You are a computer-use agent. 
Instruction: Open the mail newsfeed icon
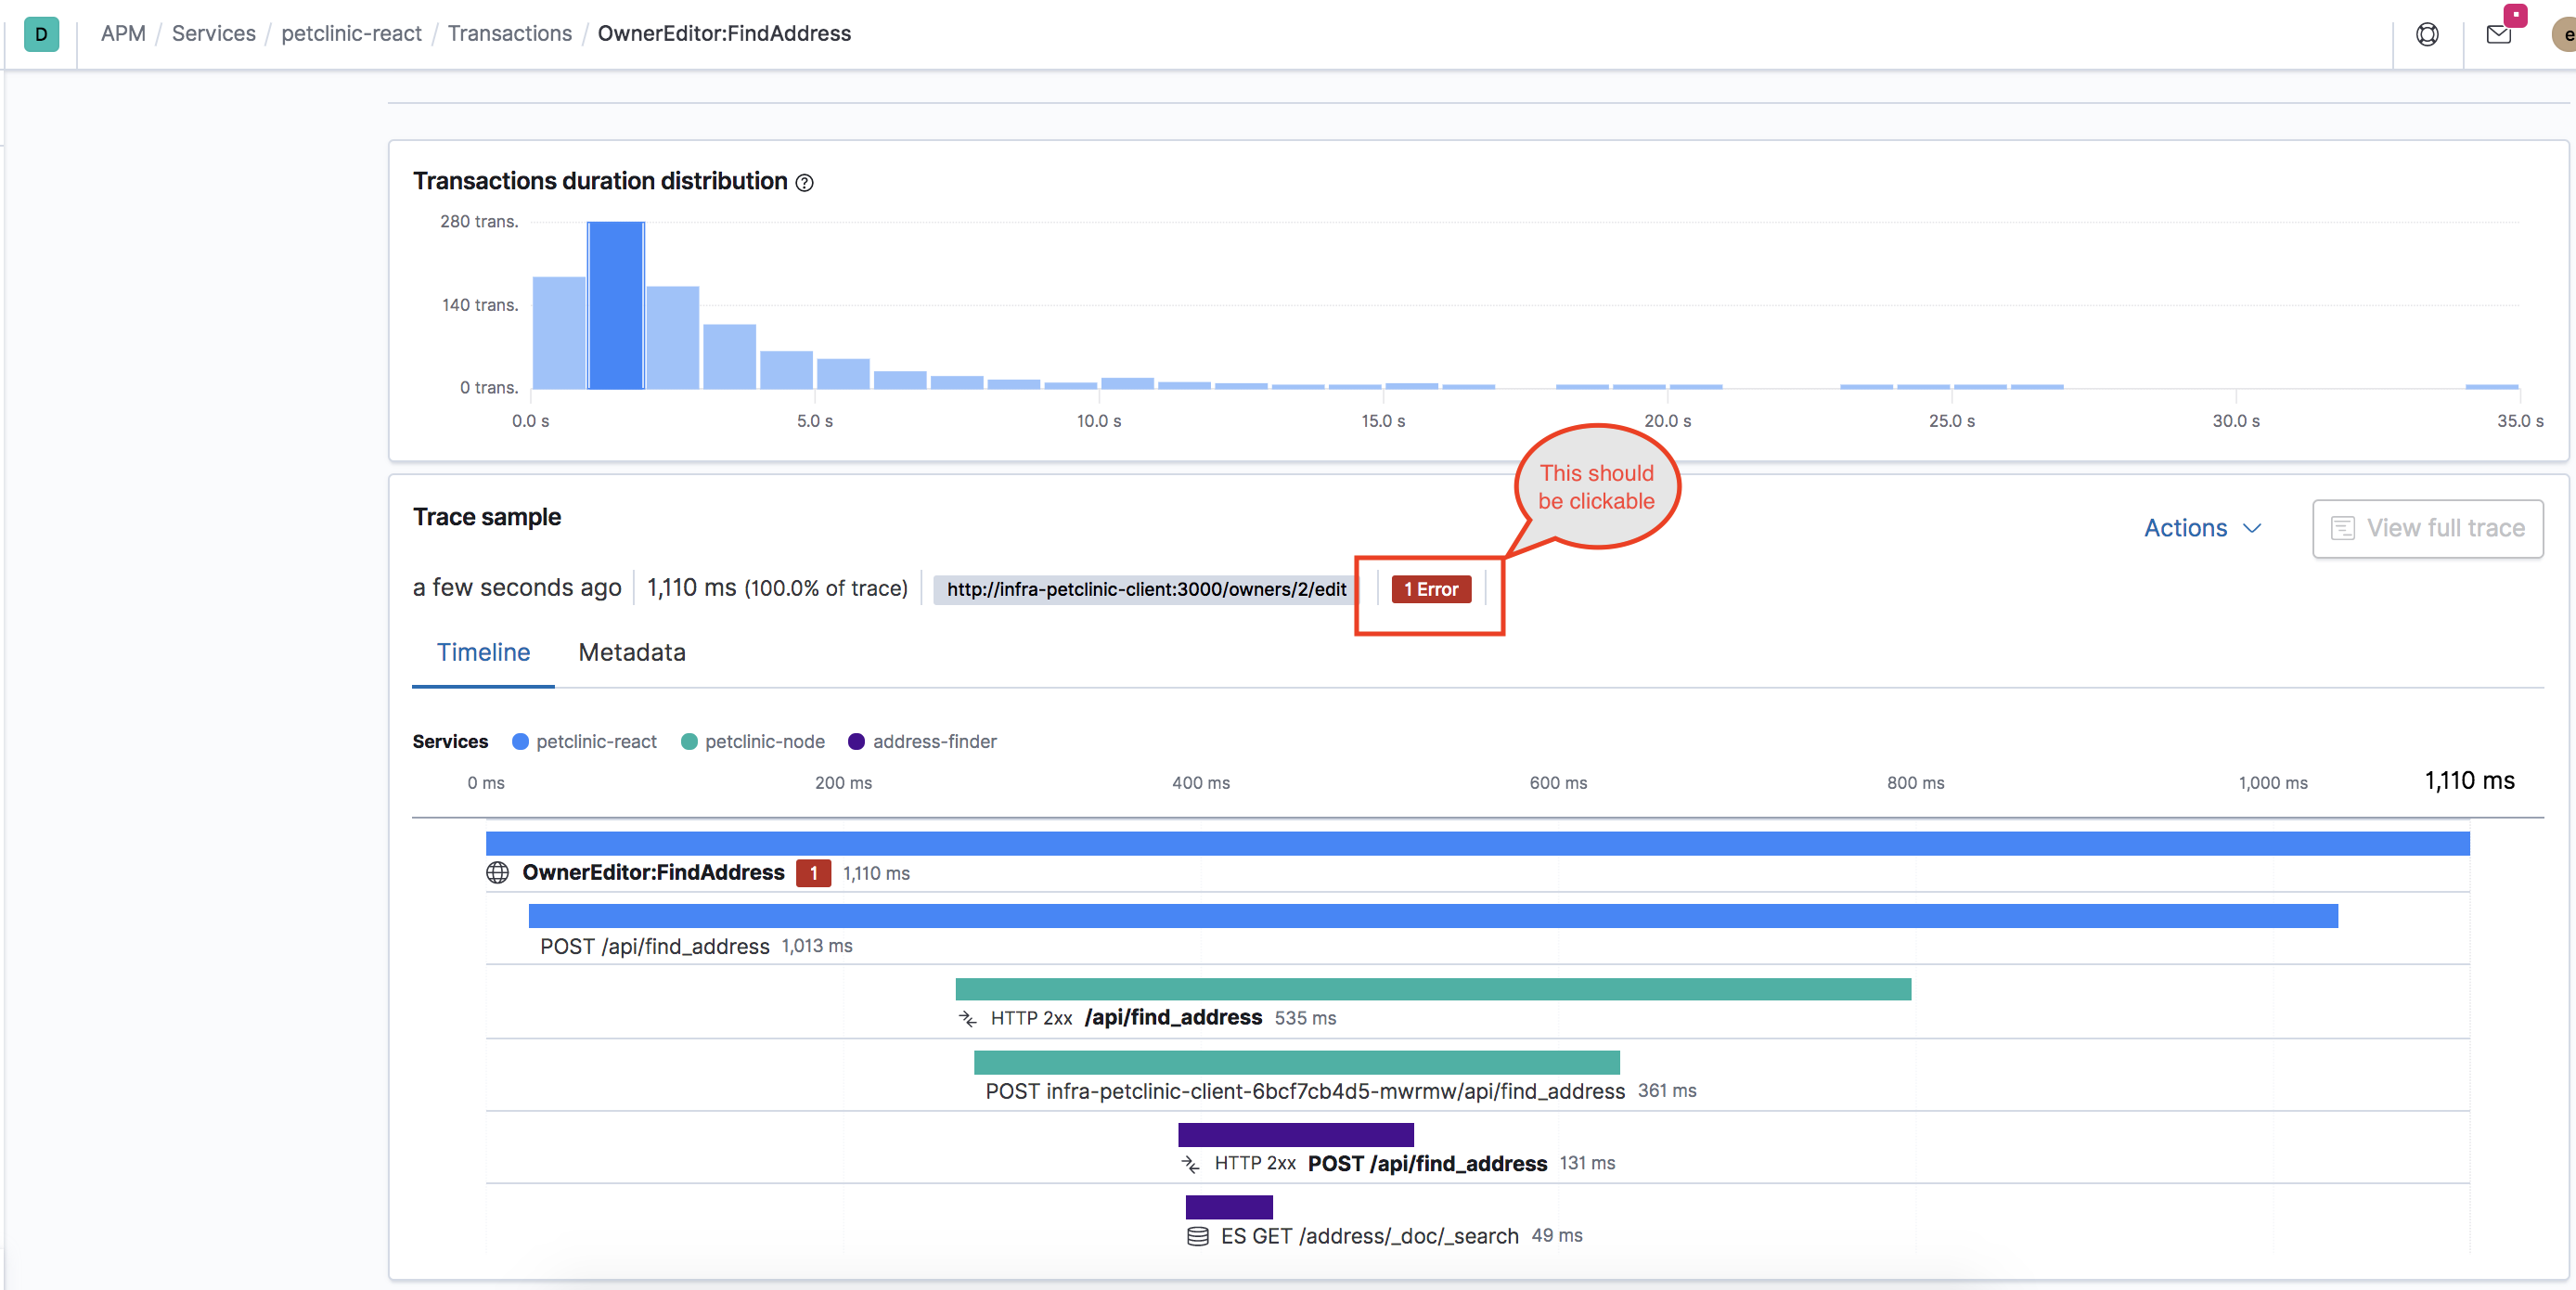click(x=2498, y=34)
